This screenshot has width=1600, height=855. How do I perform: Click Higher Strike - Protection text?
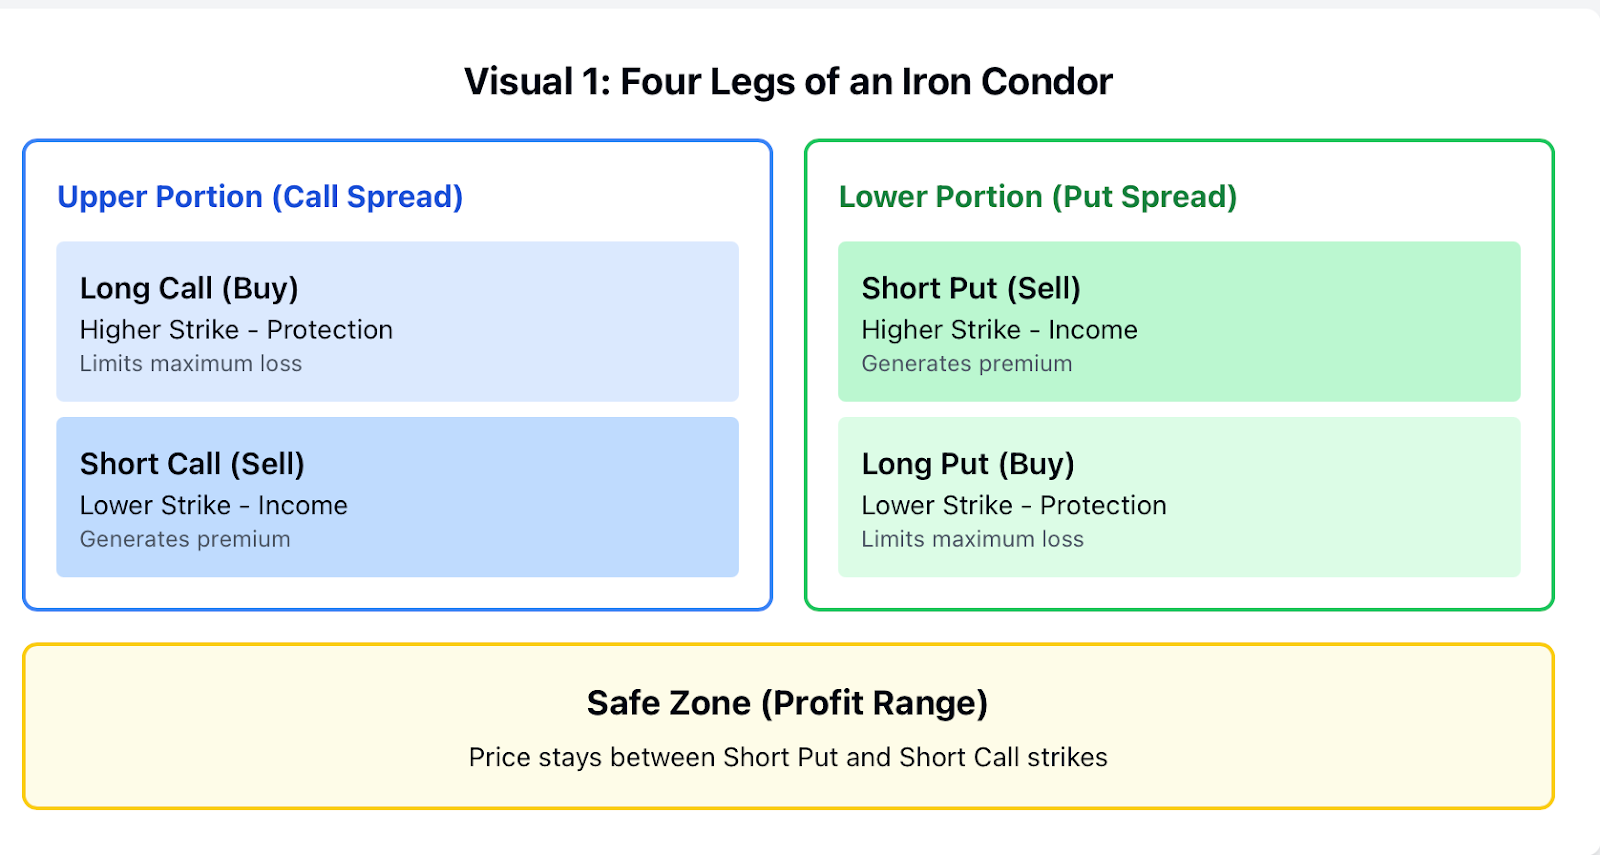coord(236,330)
